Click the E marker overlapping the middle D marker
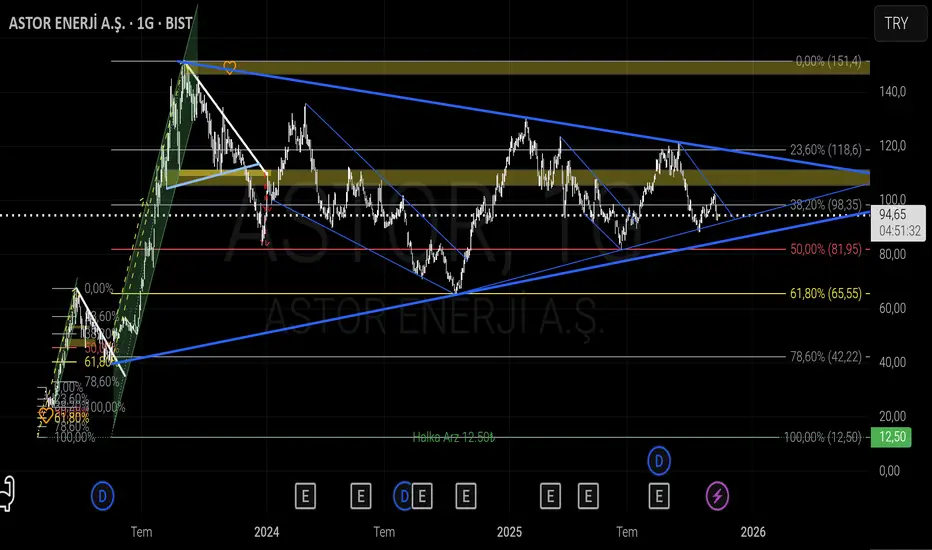This screenshot has width=932, height=550. 422,496
